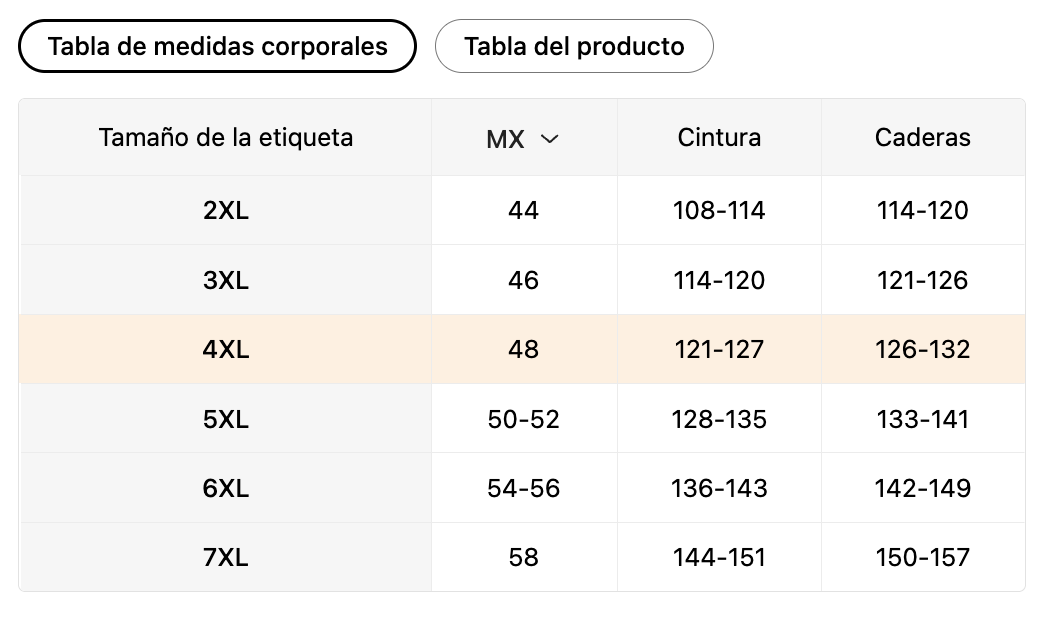Select the 3XL size row label
This screenshot has height=626, width=1054.
pos(226,280)
